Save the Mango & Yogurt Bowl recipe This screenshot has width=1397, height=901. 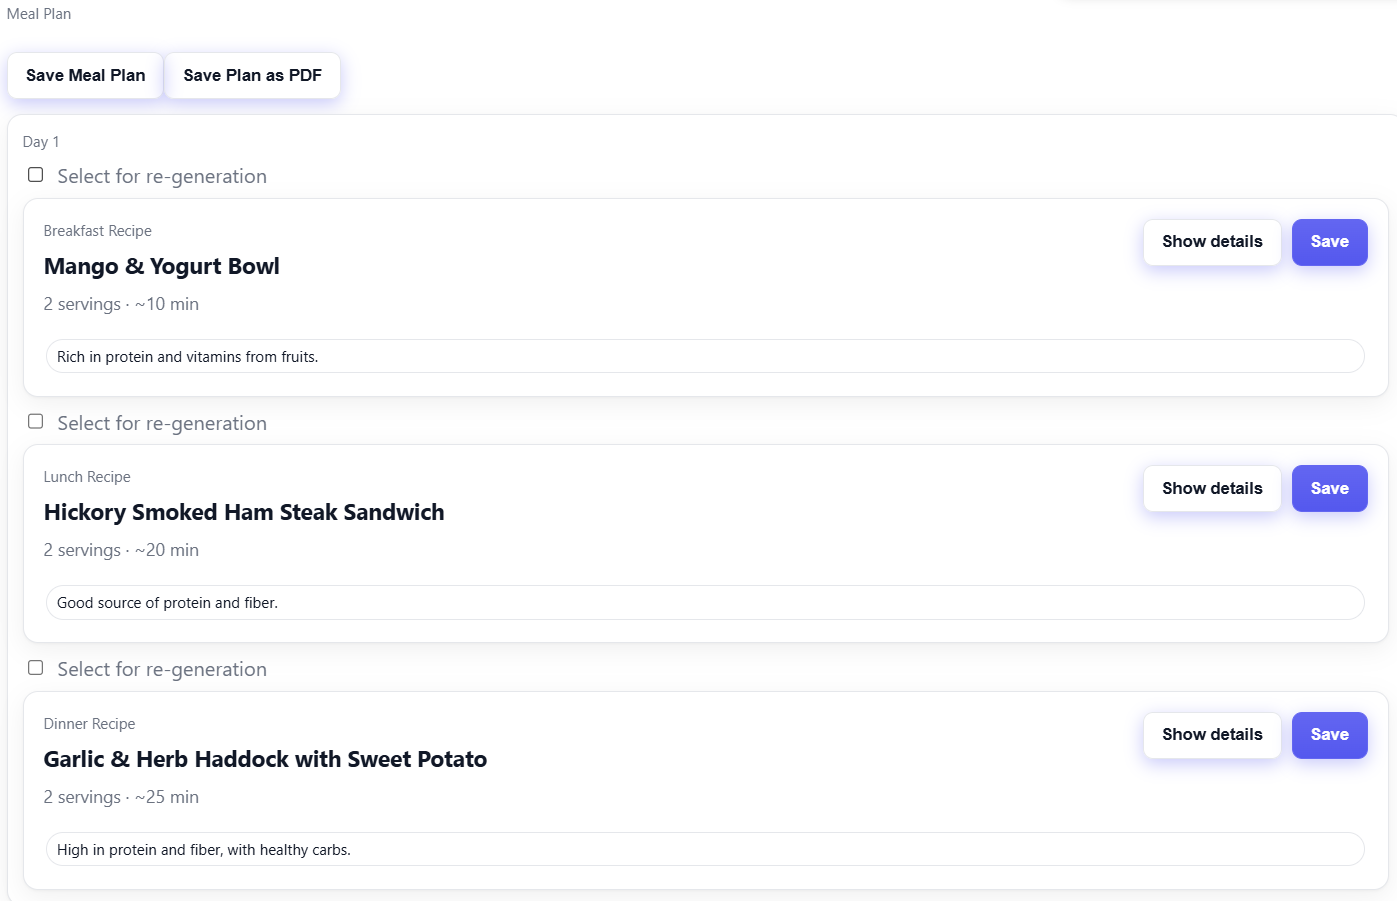1328,242
